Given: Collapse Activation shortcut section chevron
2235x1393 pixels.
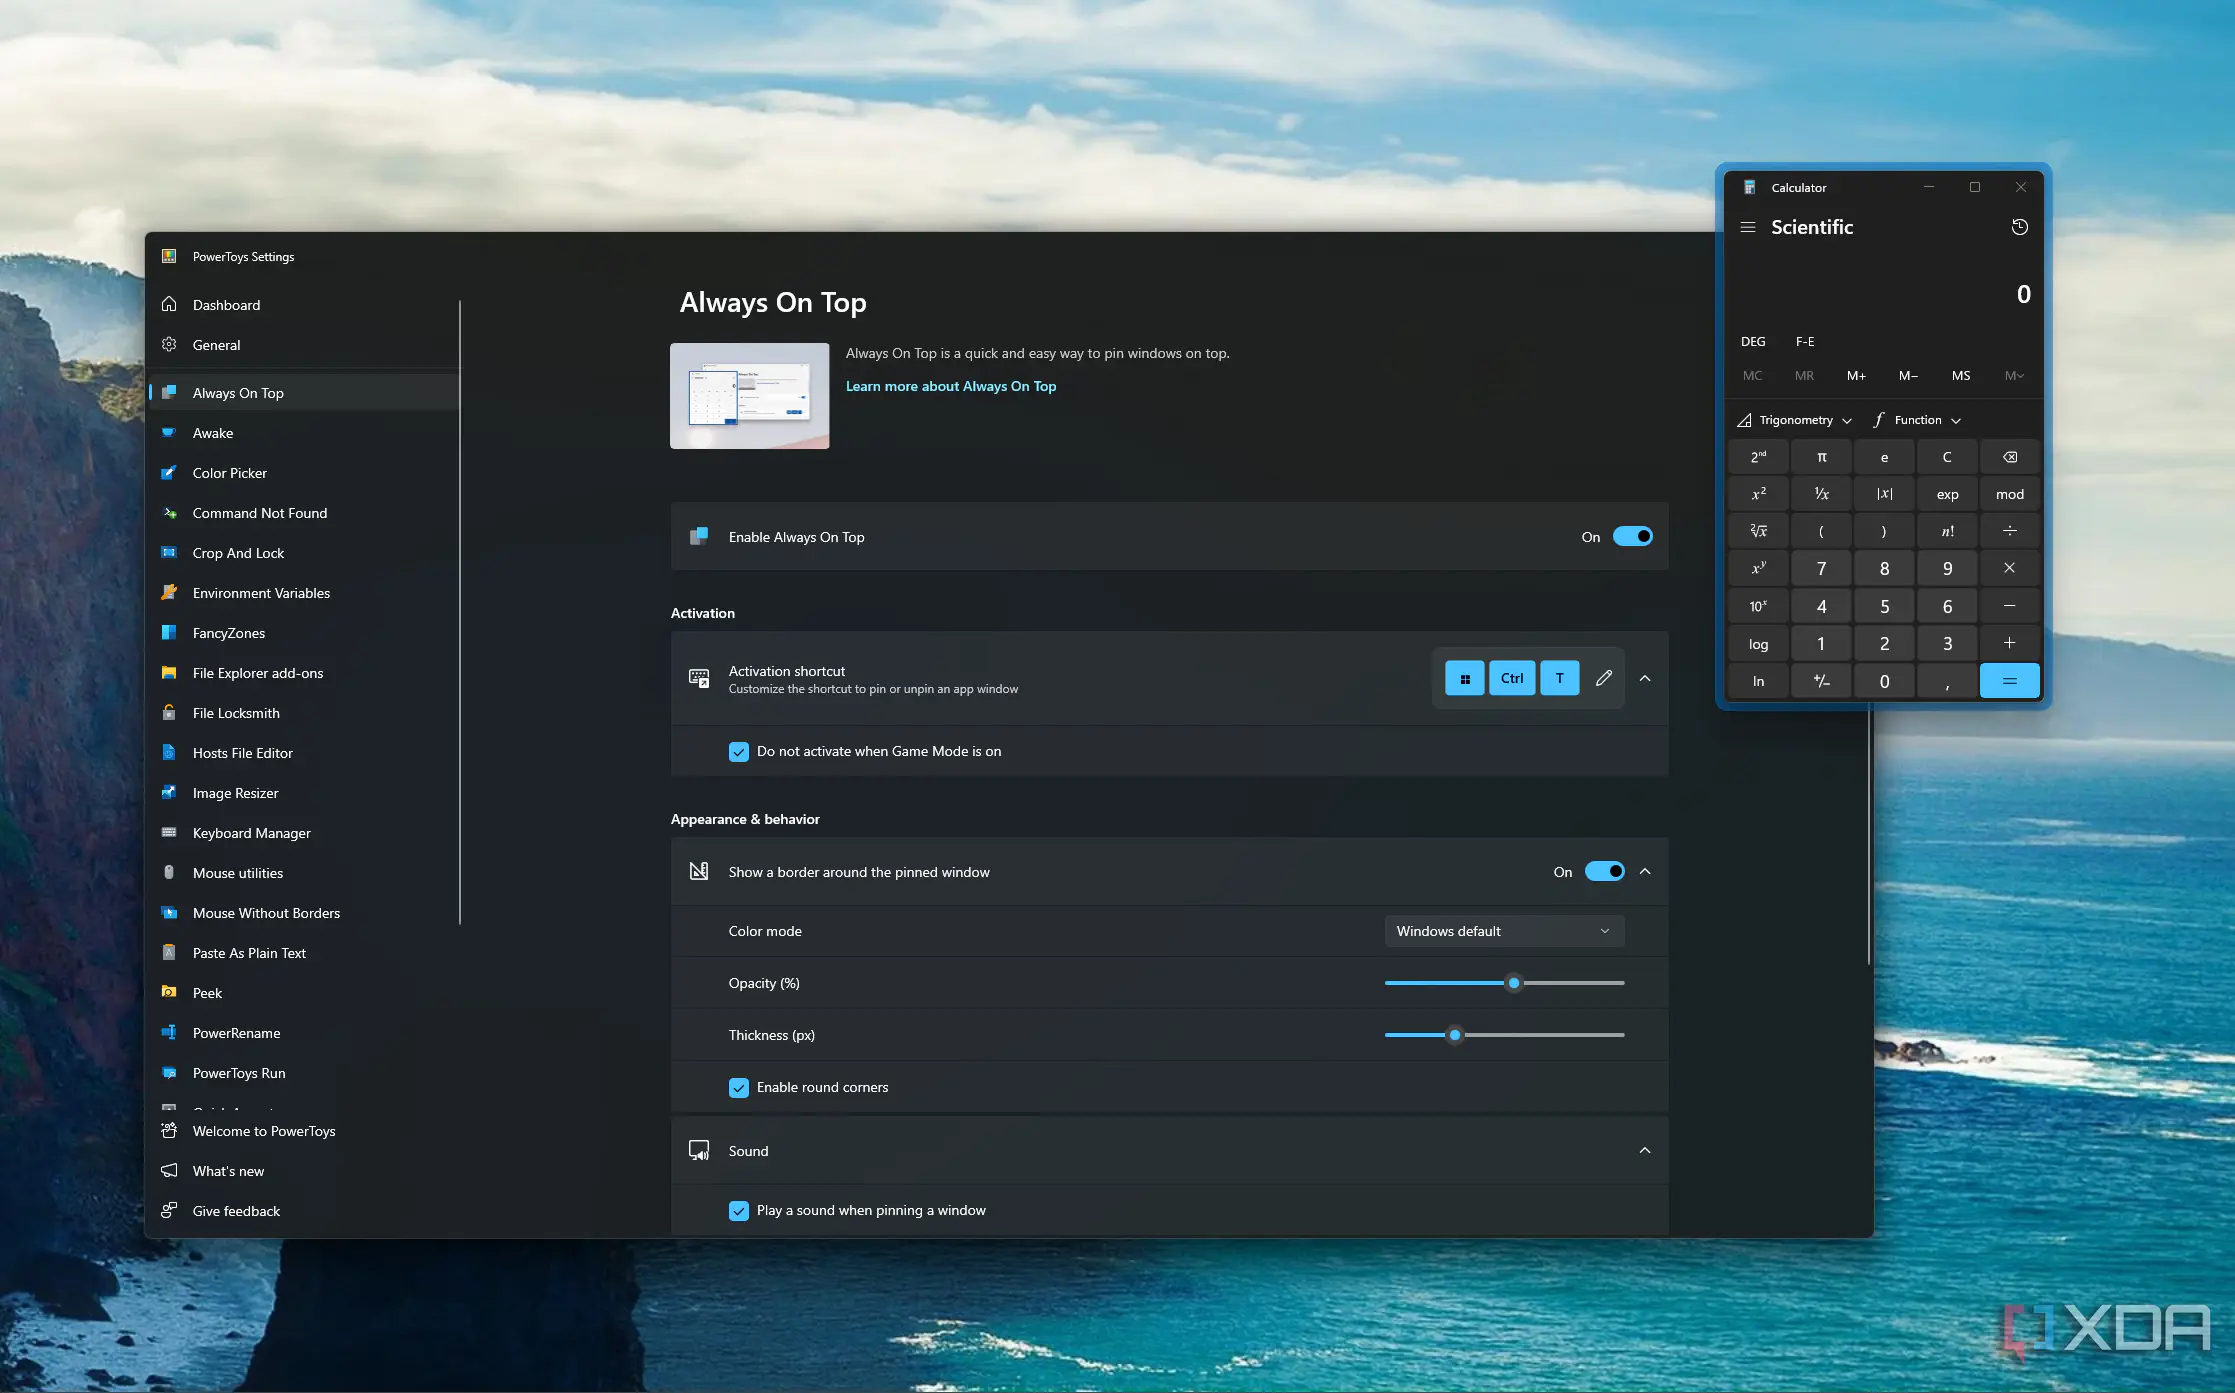Looking at the screenshot, I should 1645,678.
